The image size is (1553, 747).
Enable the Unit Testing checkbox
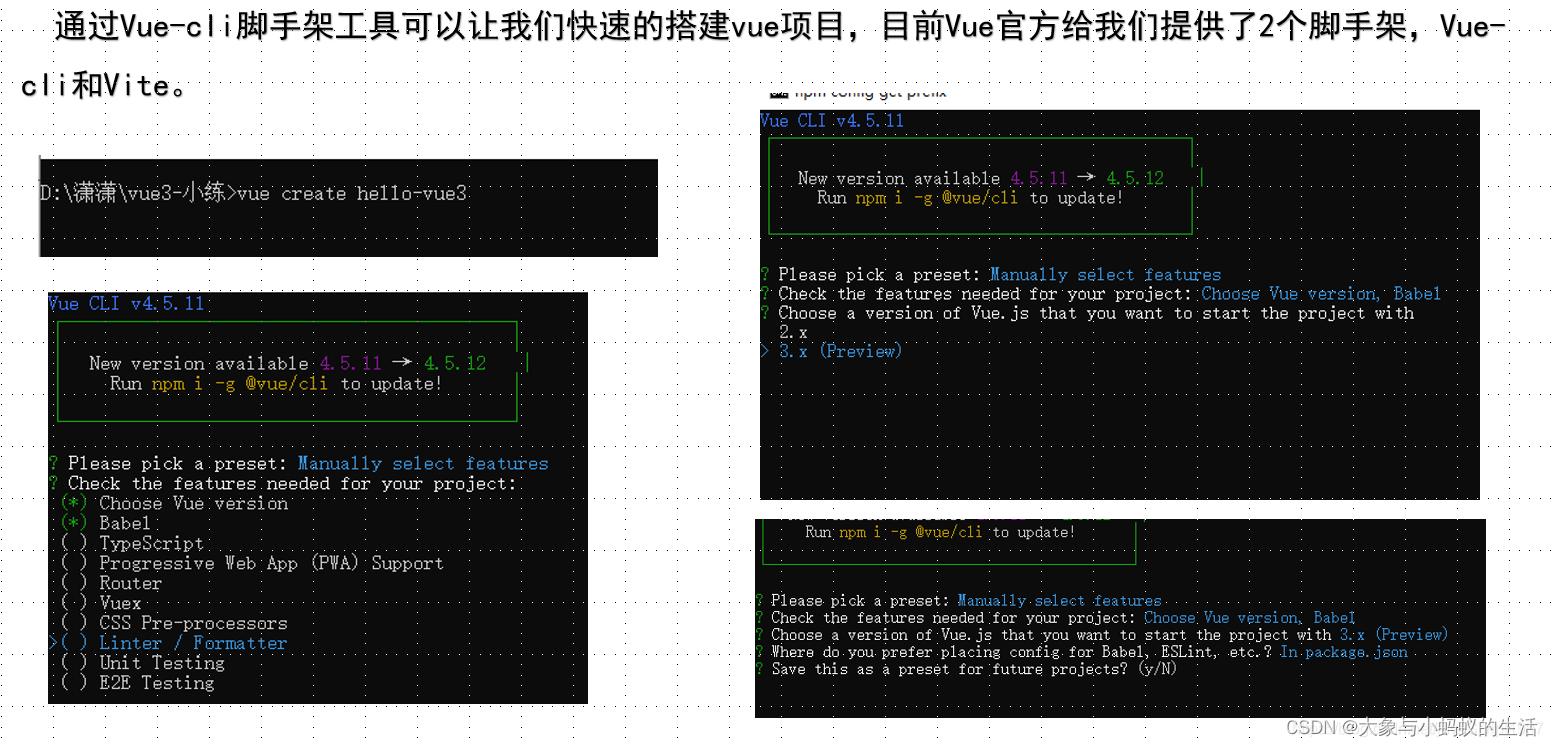tap(74, 663)
